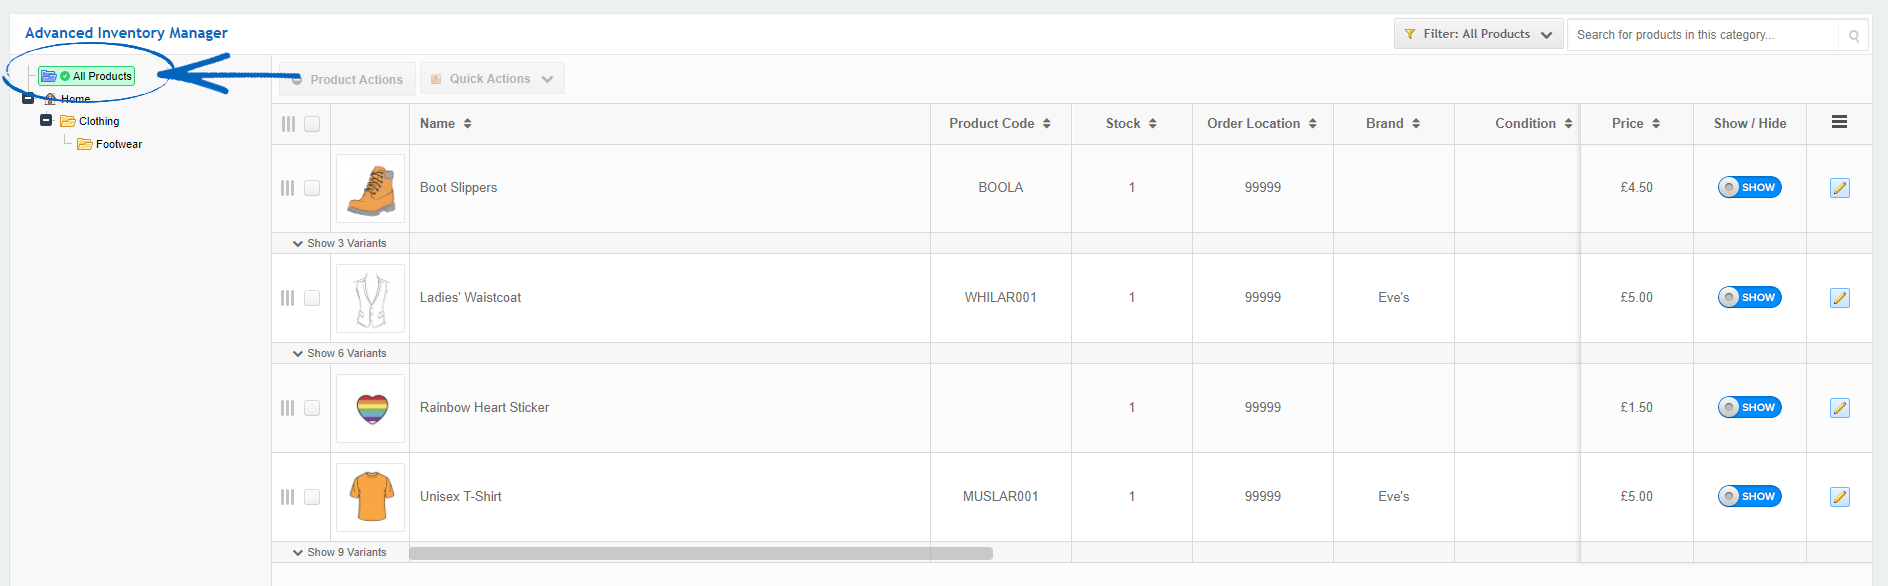This screenshot has width=1888, height=586.
Task: Click the search magnifier icon
Action: [1854, 34]
